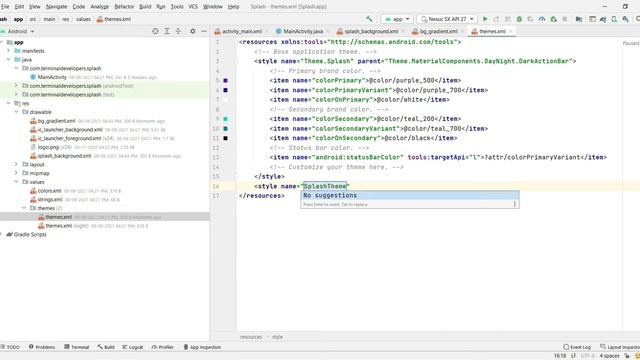
Task: Sync project with Gradle files icon
Action: click(603, 19)
